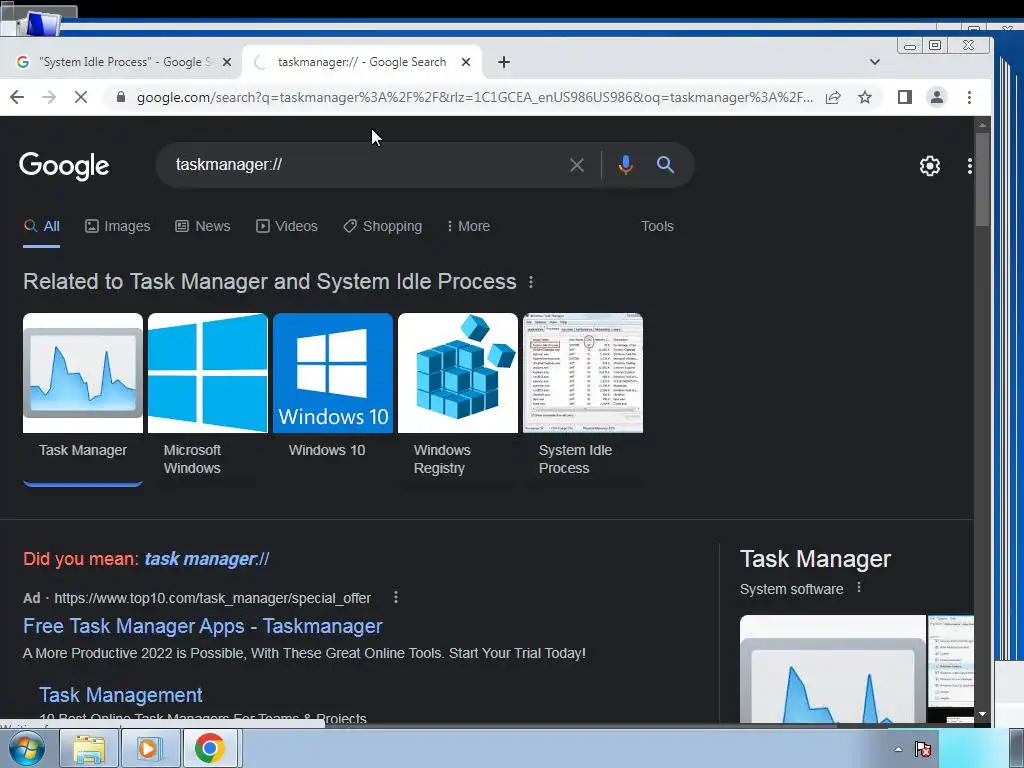Open Google quick settings gear
Image resolution: width=1024 pixels, height=768 pixels.
(929, 166)
